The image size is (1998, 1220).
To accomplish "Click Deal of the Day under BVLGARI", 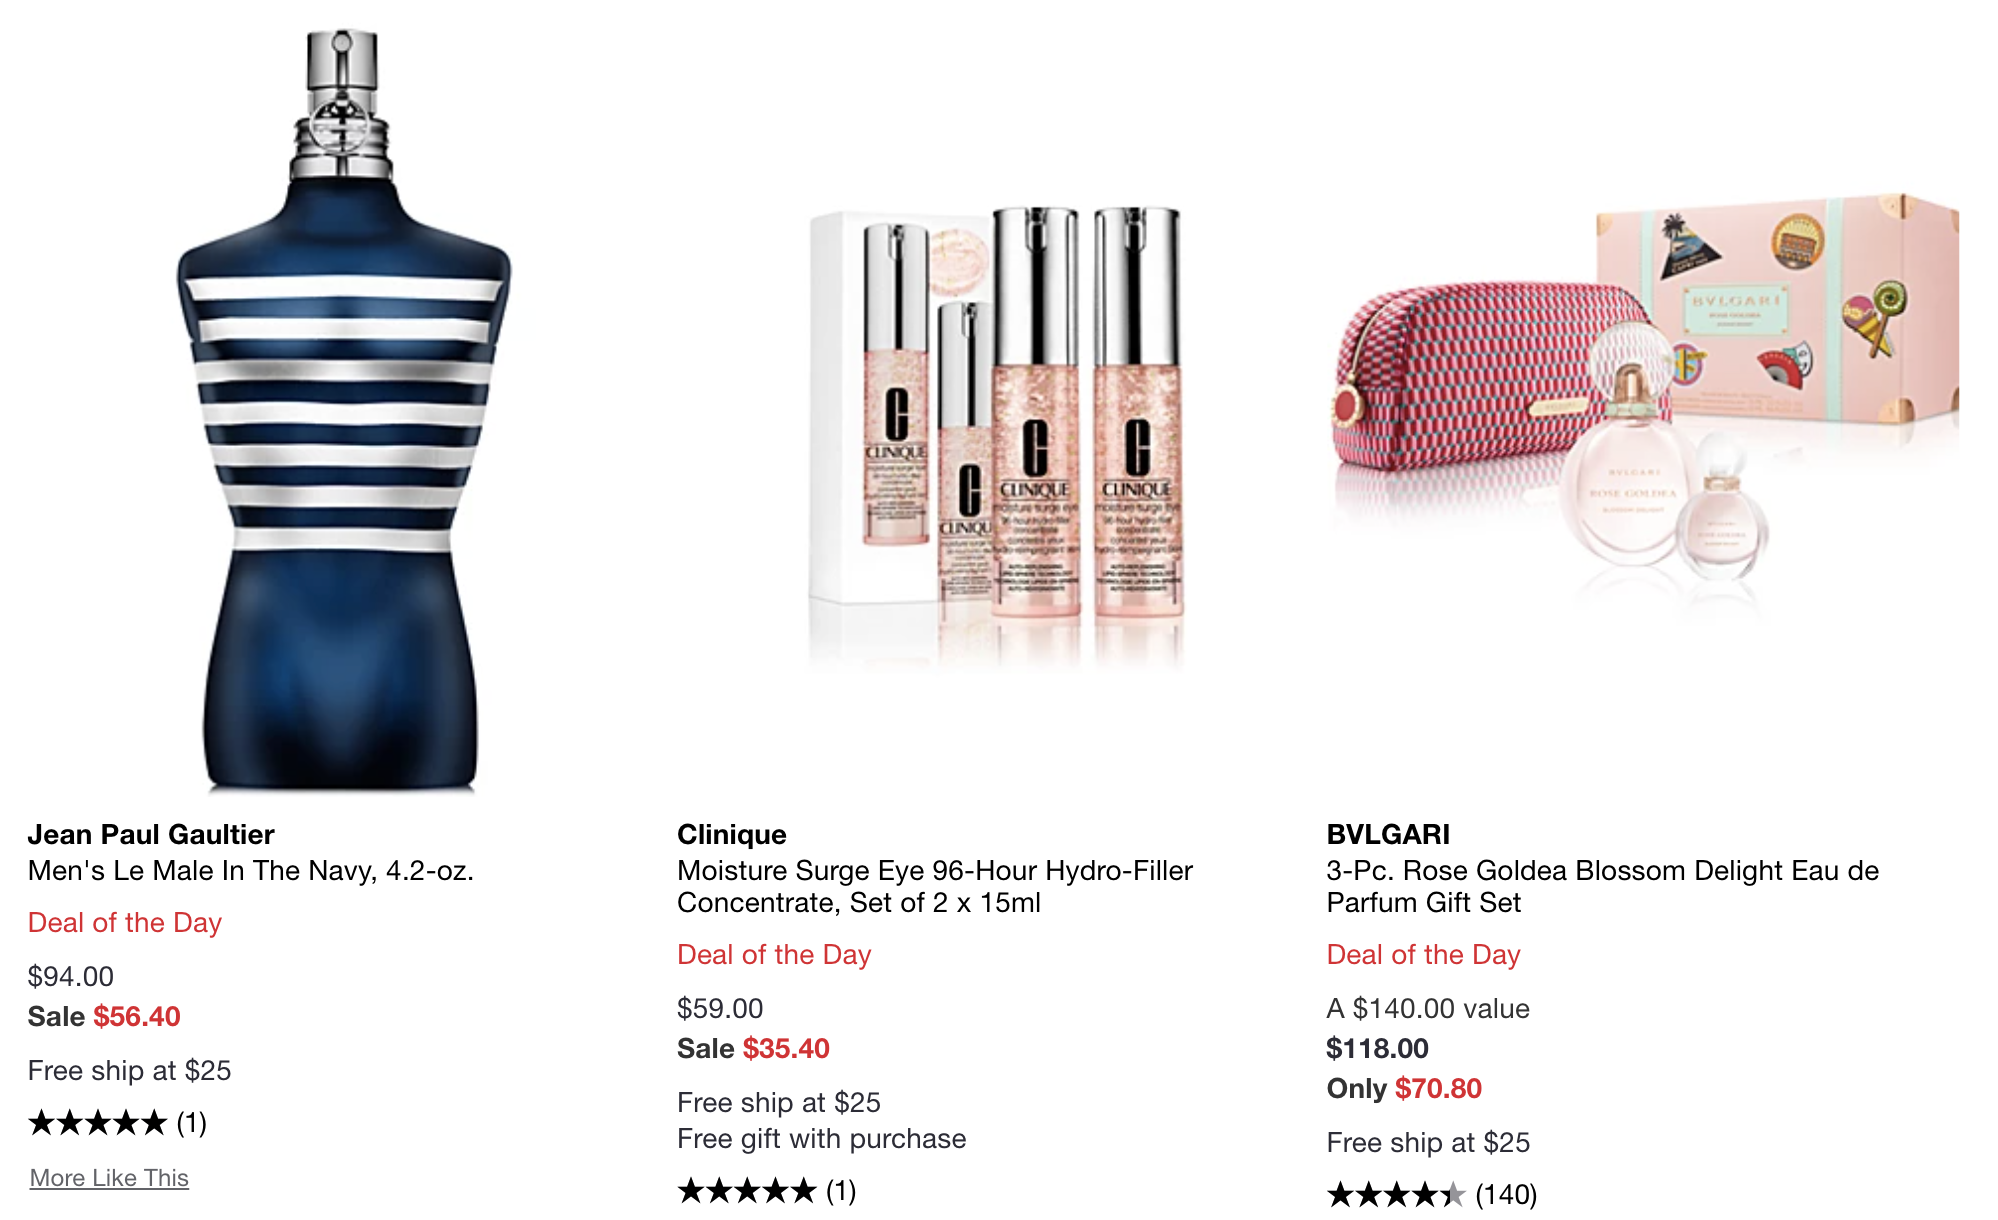I will point(1424,954).
